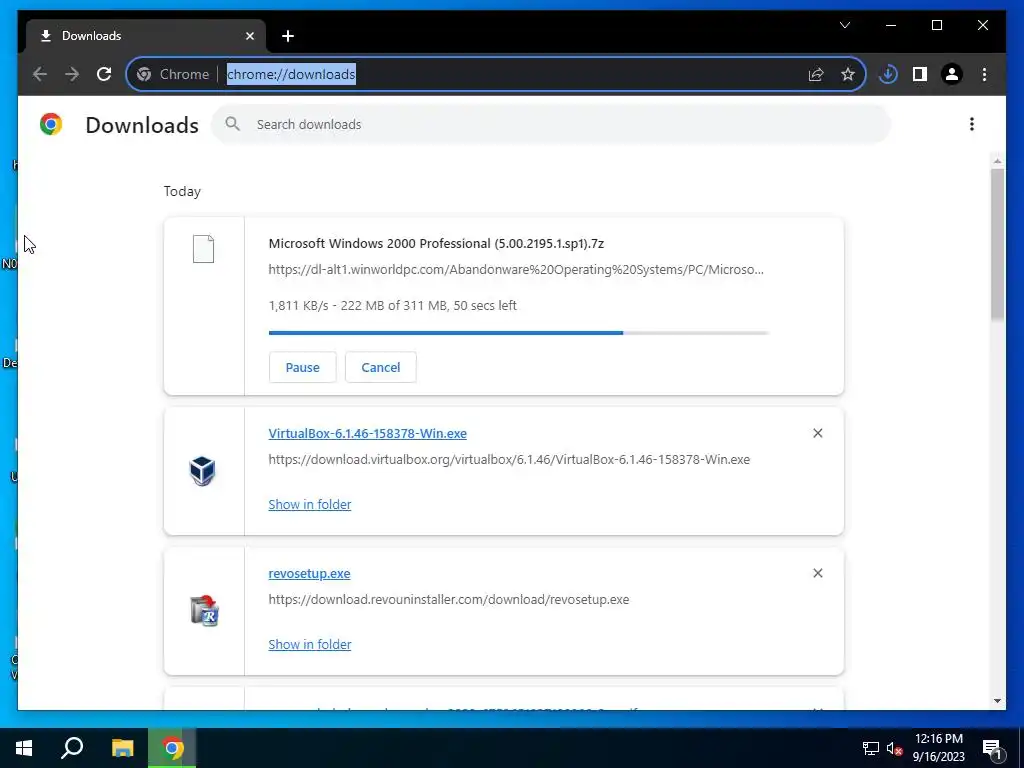Open the notification center icon
Image resolution: width=1024 pixels, height=768 pixels.
pos(993,748)
